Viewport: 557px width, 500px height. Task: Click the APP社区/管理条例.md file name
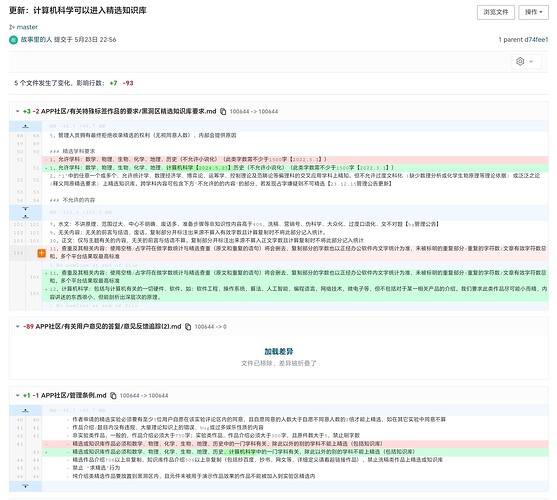[x=74, y=395]
